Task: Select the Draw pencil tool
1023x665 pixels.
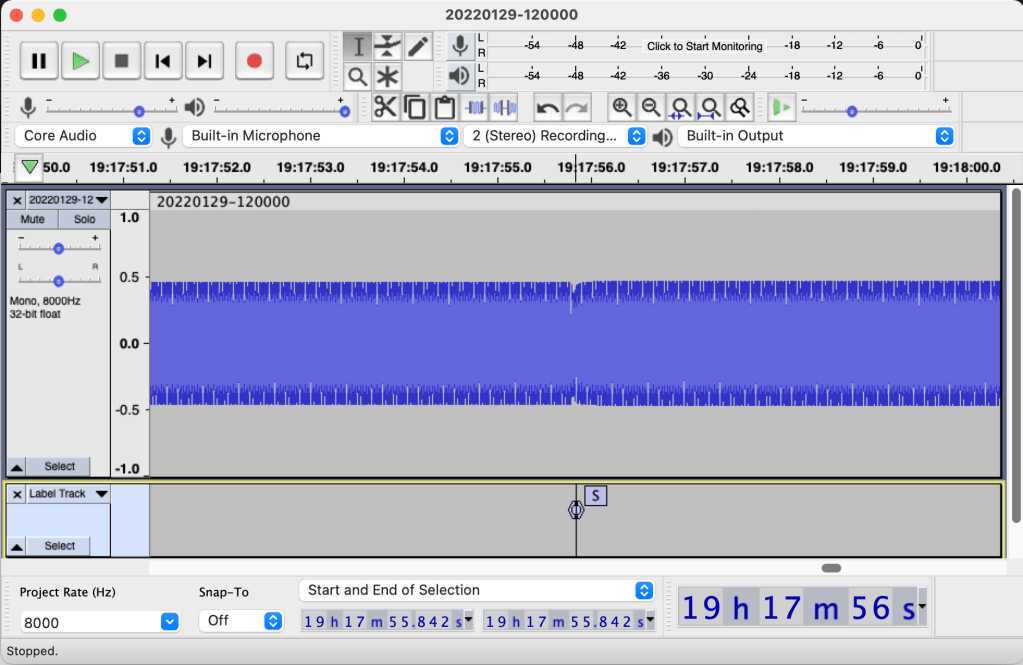Action: (418, 46)
